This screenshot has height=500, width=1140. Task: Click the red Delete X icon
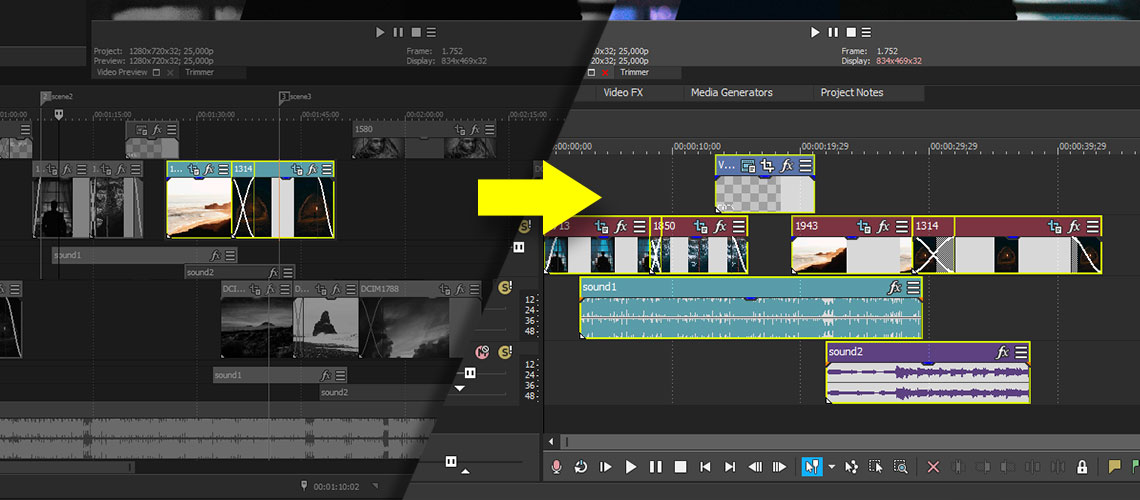[x=933, y=467]
